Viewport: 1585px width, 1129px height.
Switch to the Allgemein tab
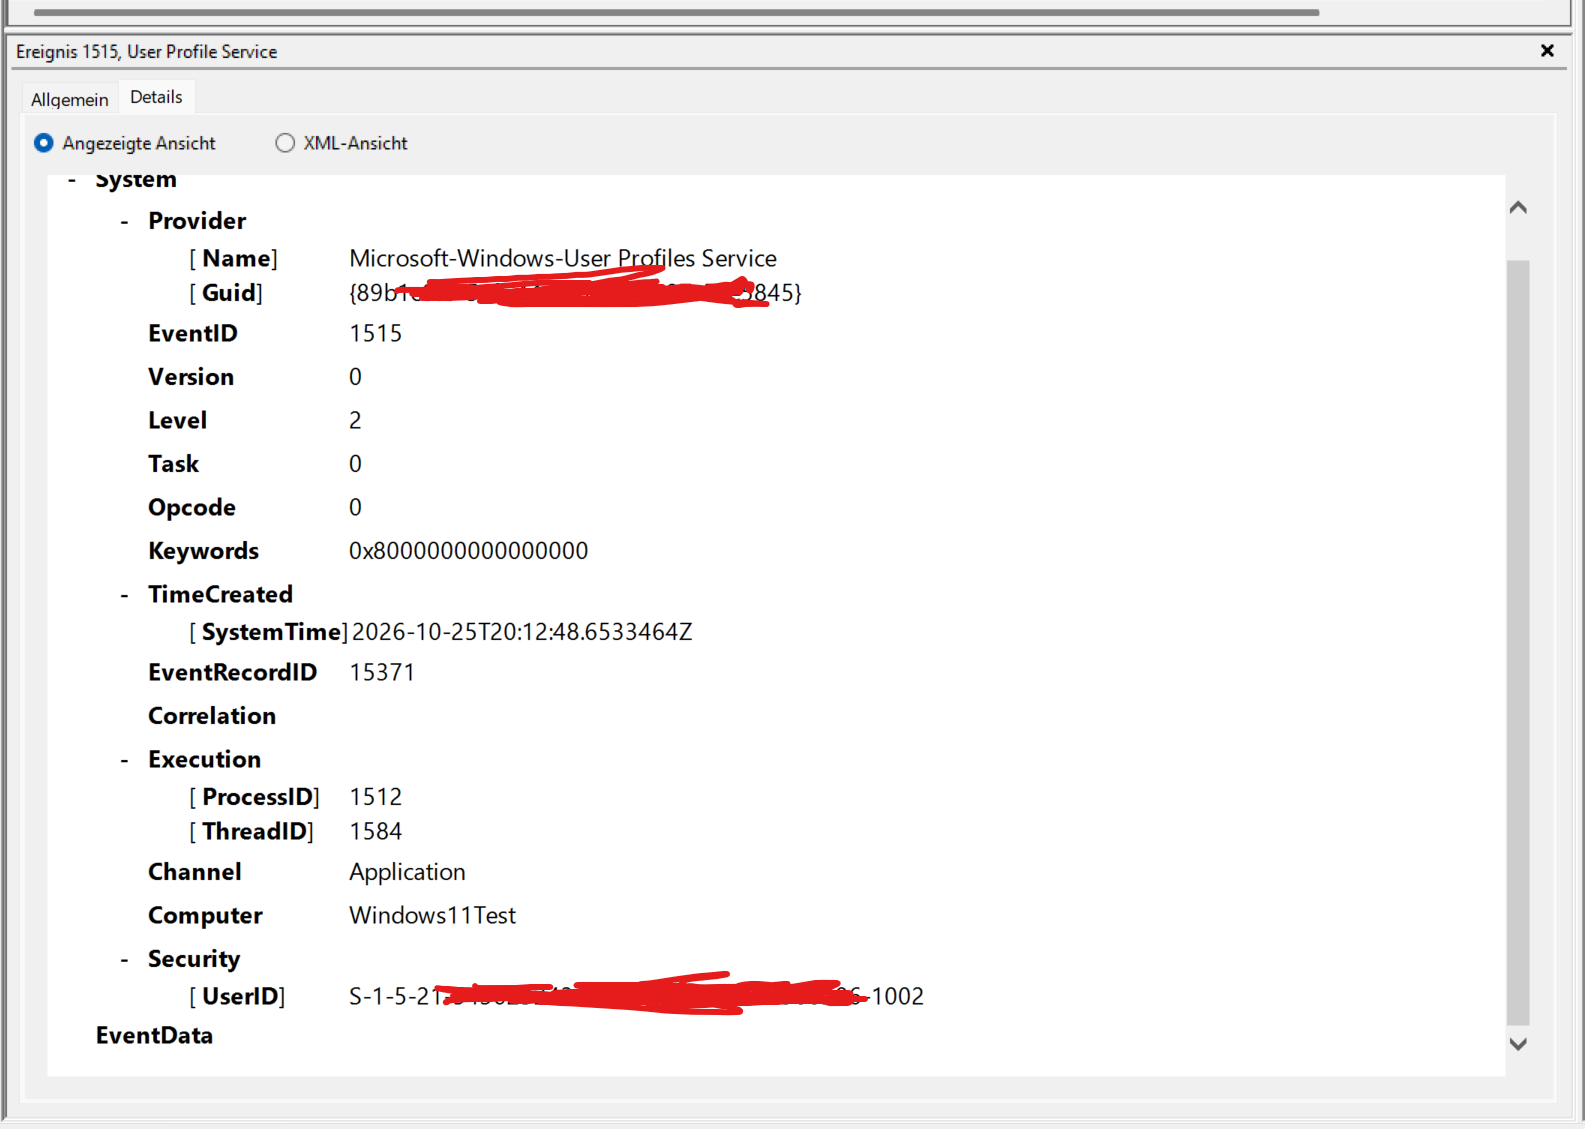coord(70,99)
